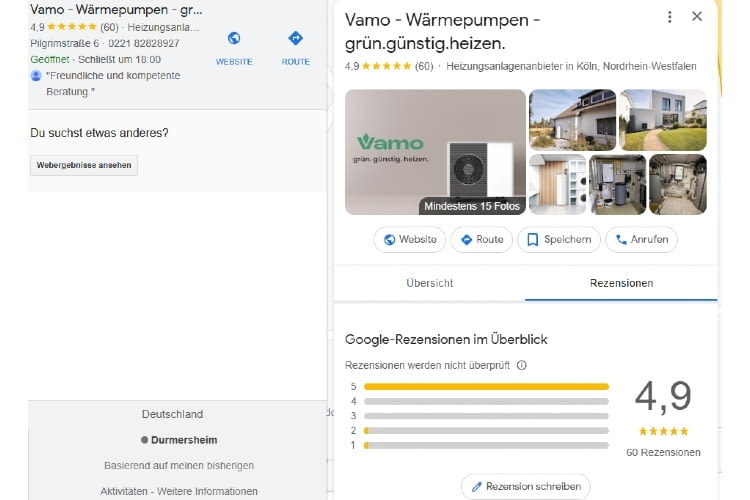The width and height of the screenshot is (750, 500).
Task: Open the photo of the modern white house with lawn
Action: pos(663,120)
